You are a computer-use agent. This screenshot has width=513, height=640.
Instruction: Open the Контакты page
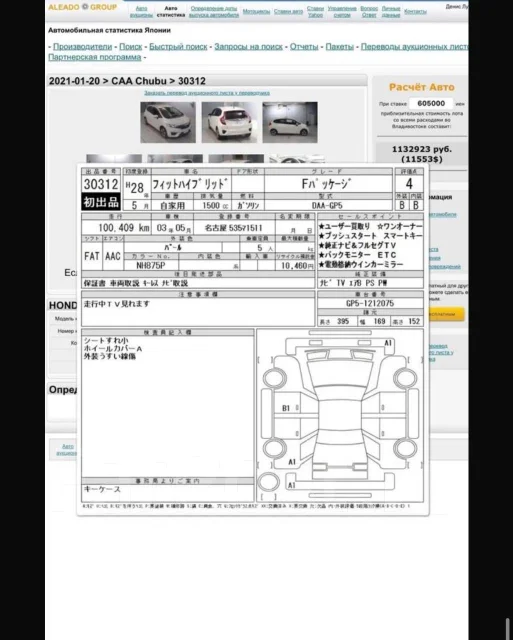(x=415, y=11)
